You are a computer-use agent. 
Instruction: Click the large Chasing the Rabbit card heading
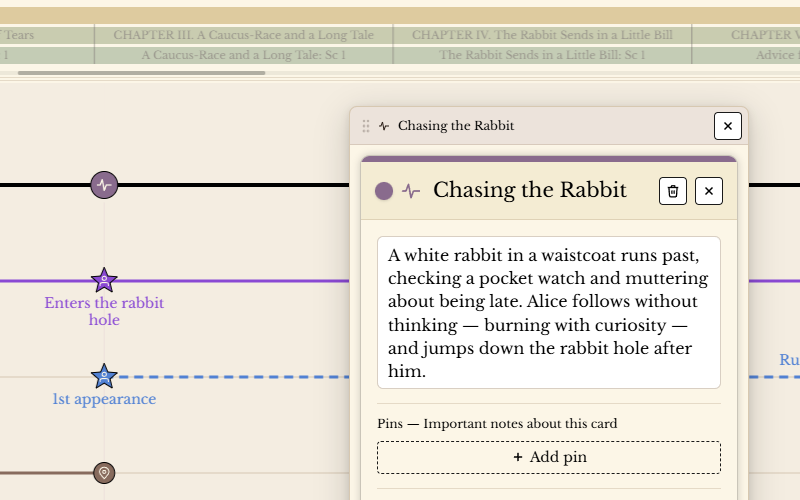click(529, 190)
